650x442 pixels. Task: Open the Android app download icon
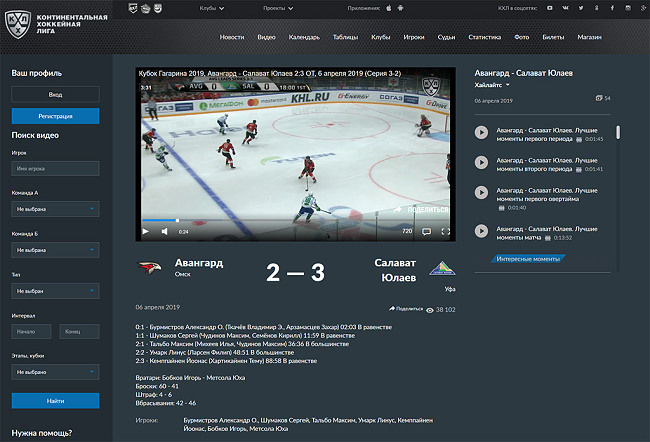tap(400, 8)
